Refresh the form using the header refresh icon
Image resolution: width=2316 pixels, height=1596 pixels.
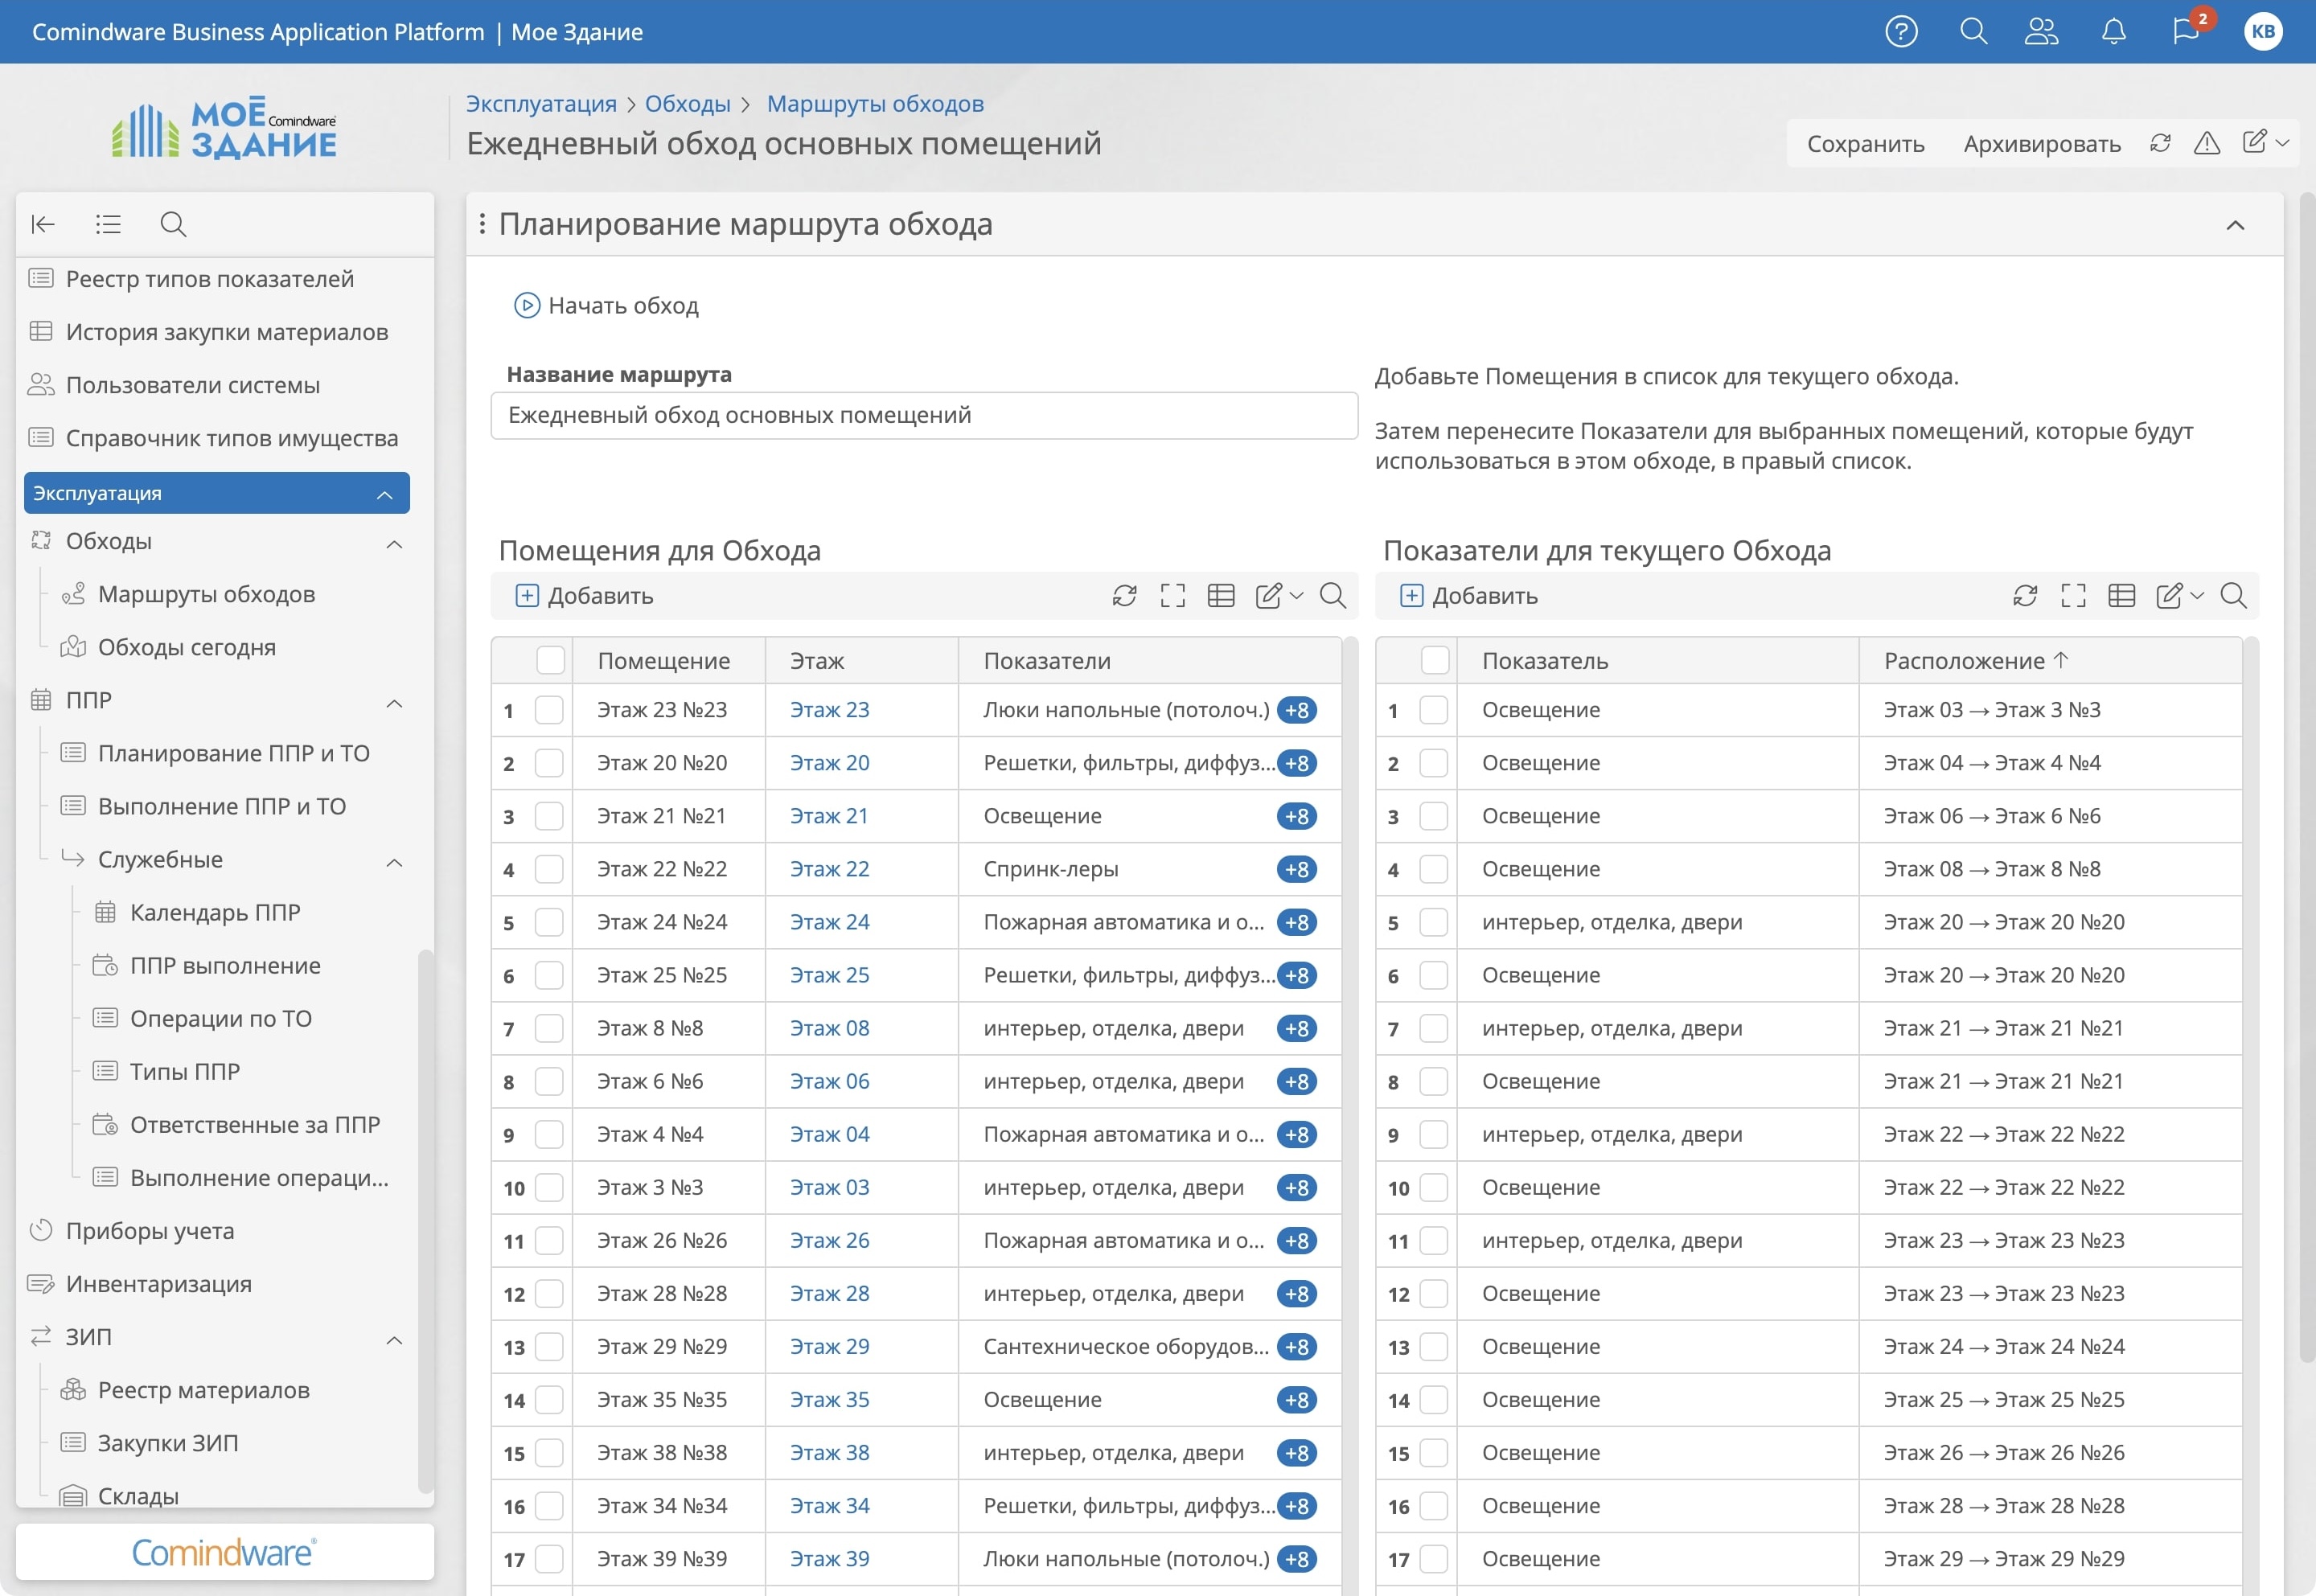coord(2160,143)
